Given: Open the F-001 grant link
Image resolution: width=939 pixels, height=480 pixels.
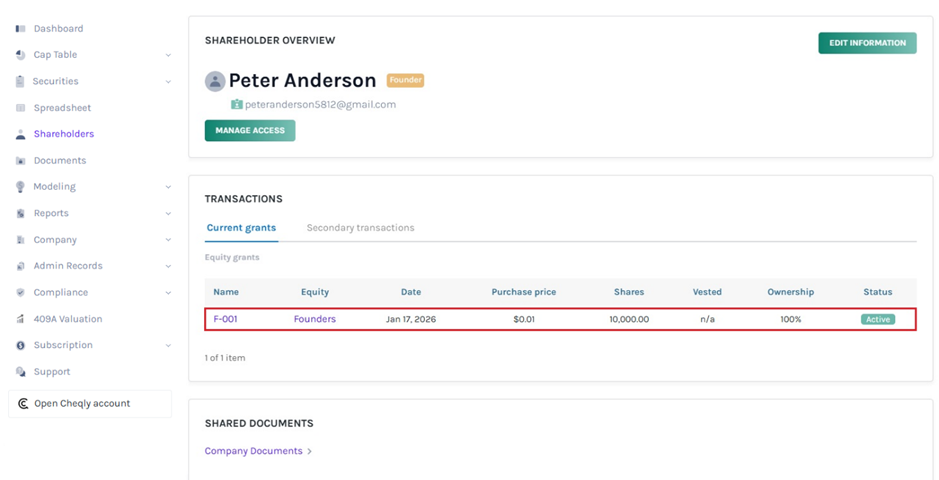Looking at the screenshot, I should [225, 319].
